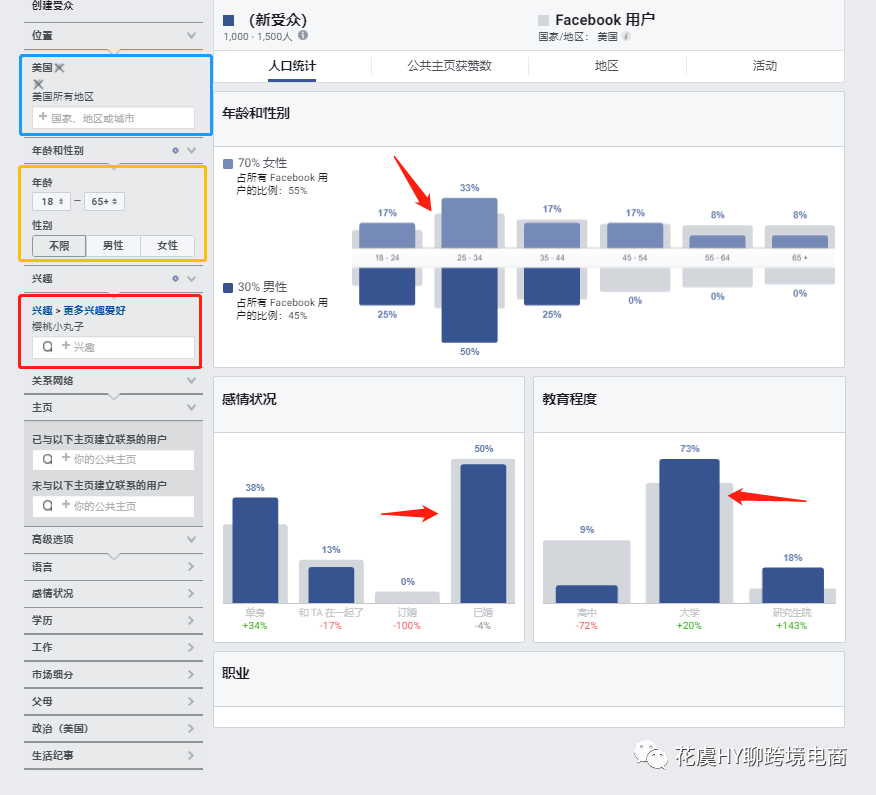Click the 研究生院 18% bar

(x=793, y=585)
